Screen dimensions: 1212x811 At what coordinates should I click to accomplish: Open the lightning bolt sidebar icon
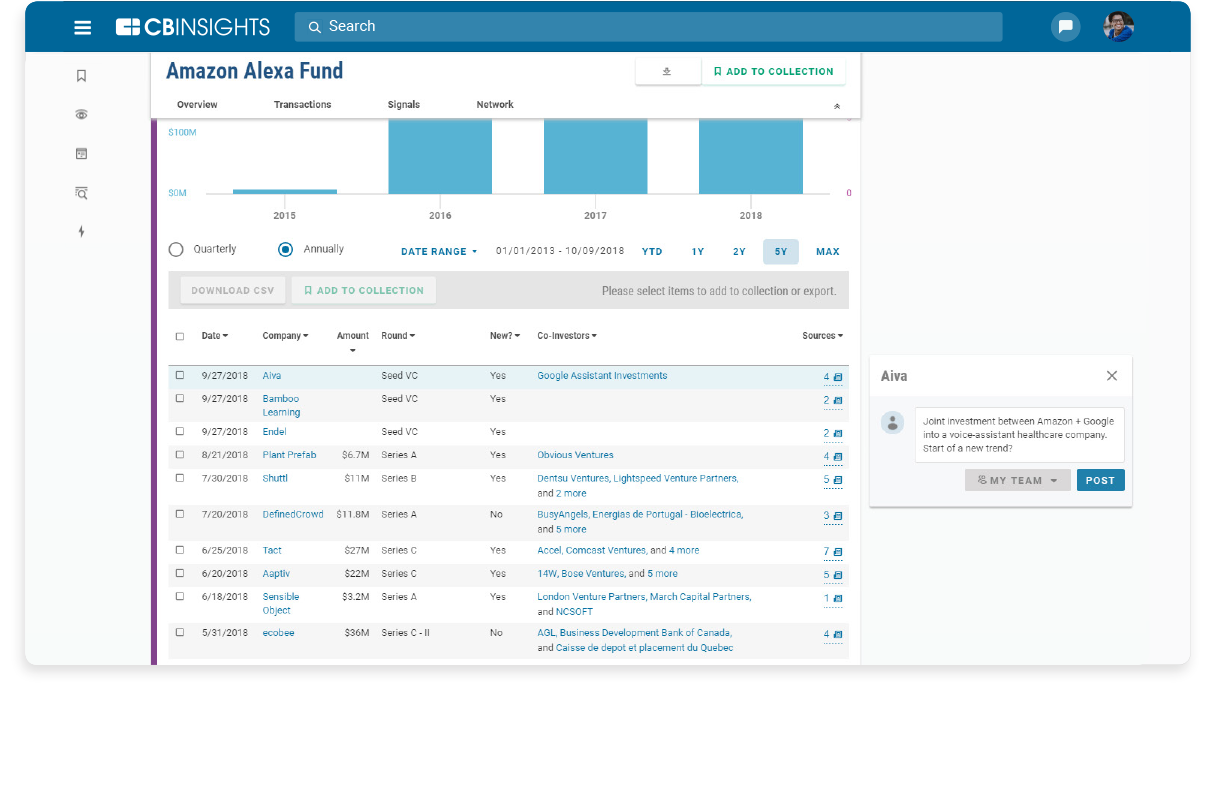coord(82,232)
